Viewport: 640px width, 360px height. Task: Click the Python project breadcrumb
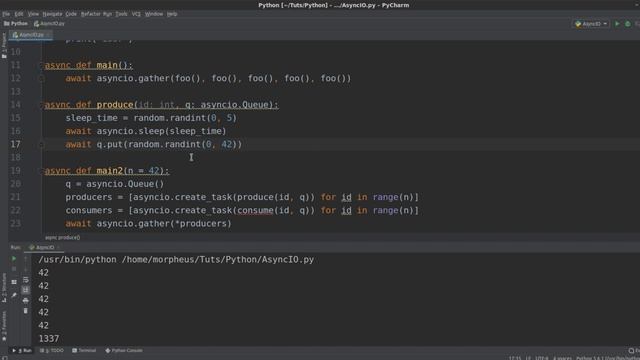click(16, 24)
